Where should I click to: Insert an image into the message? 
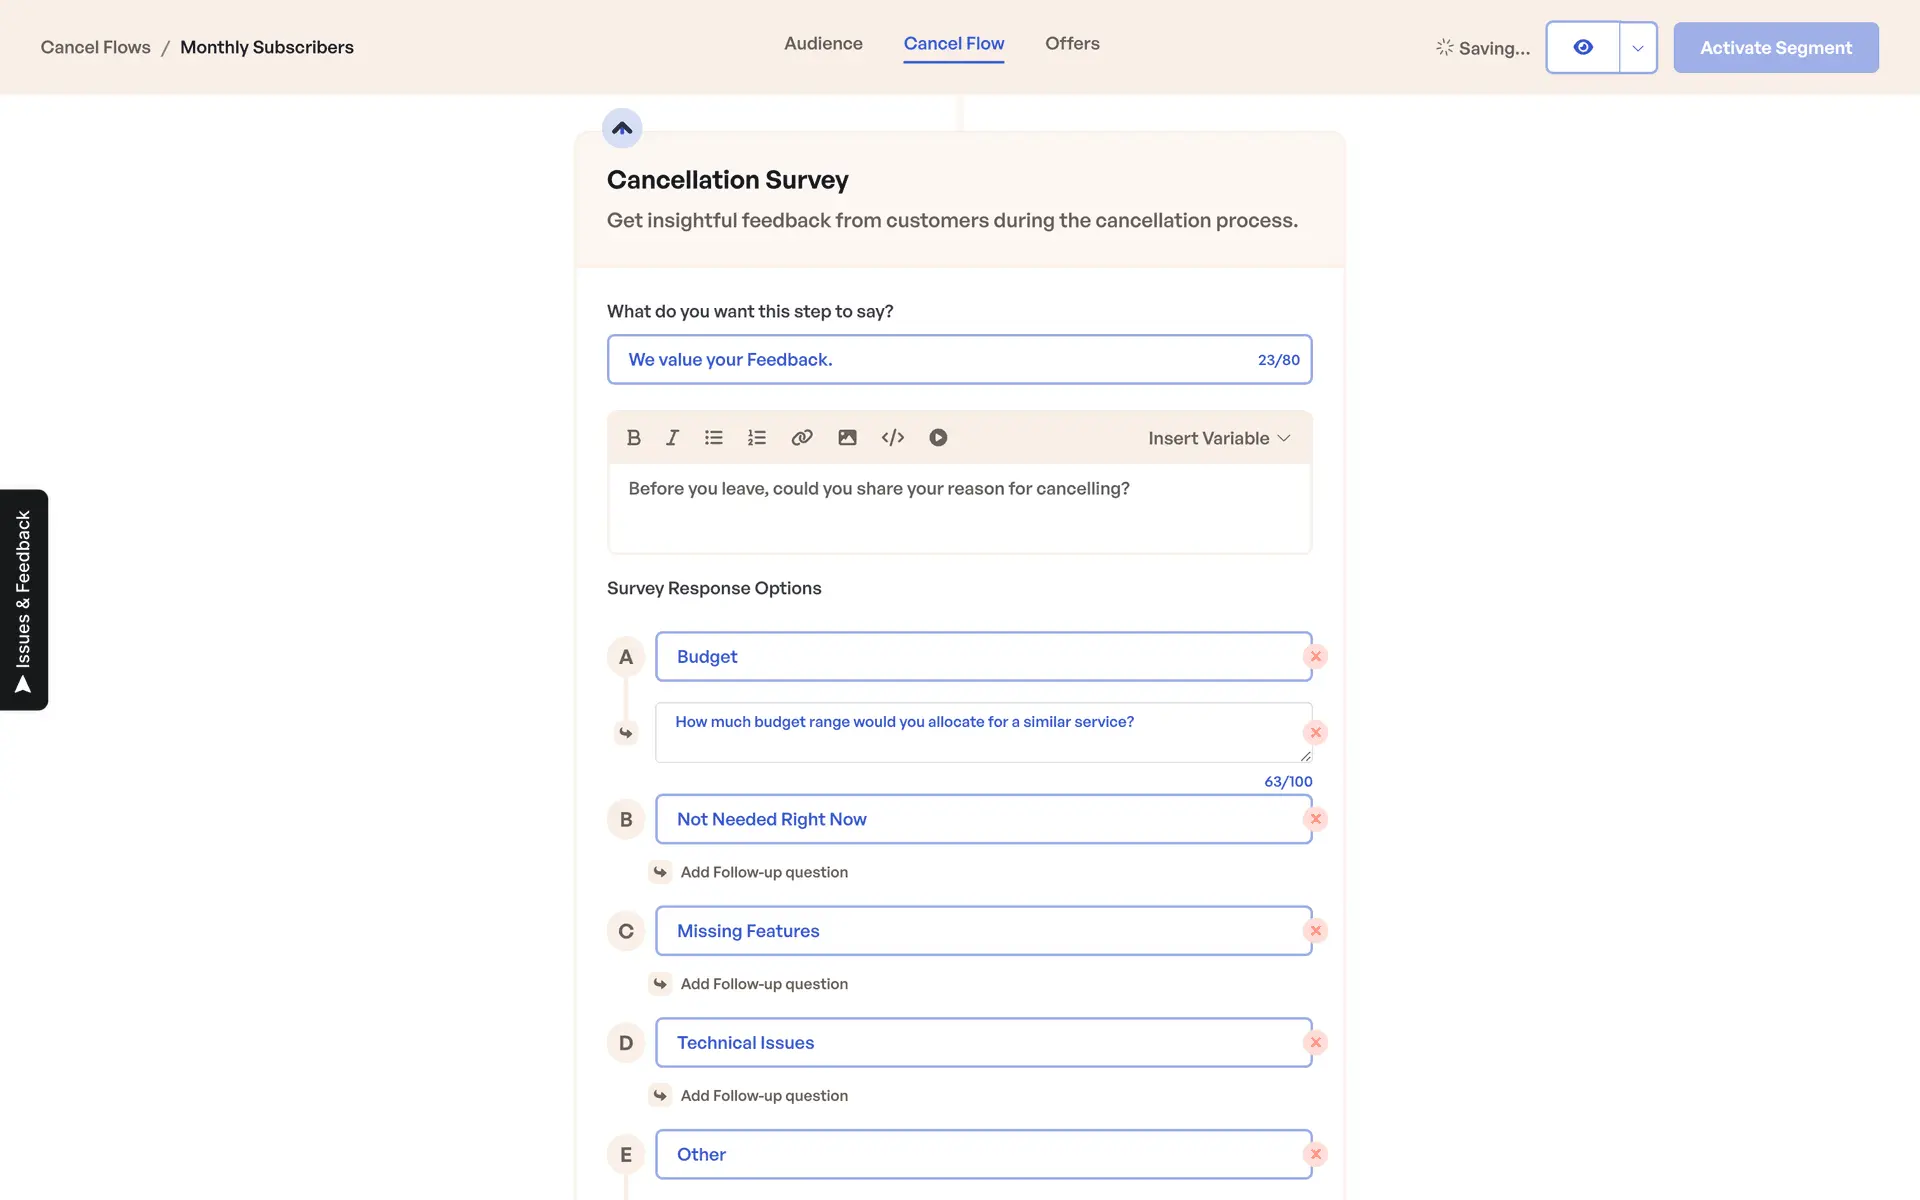click(x=847, y=438)
